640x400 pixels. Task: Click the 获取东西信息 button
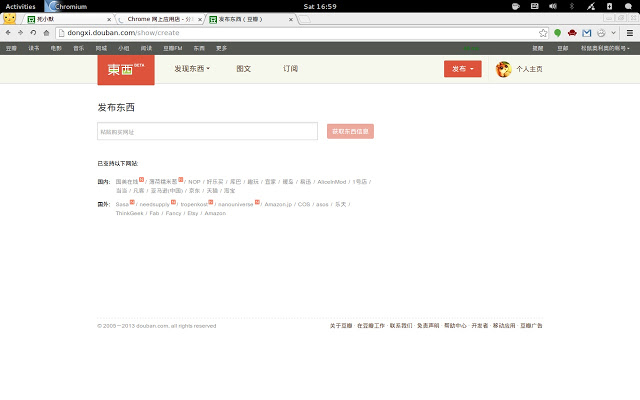coord(350,131)
